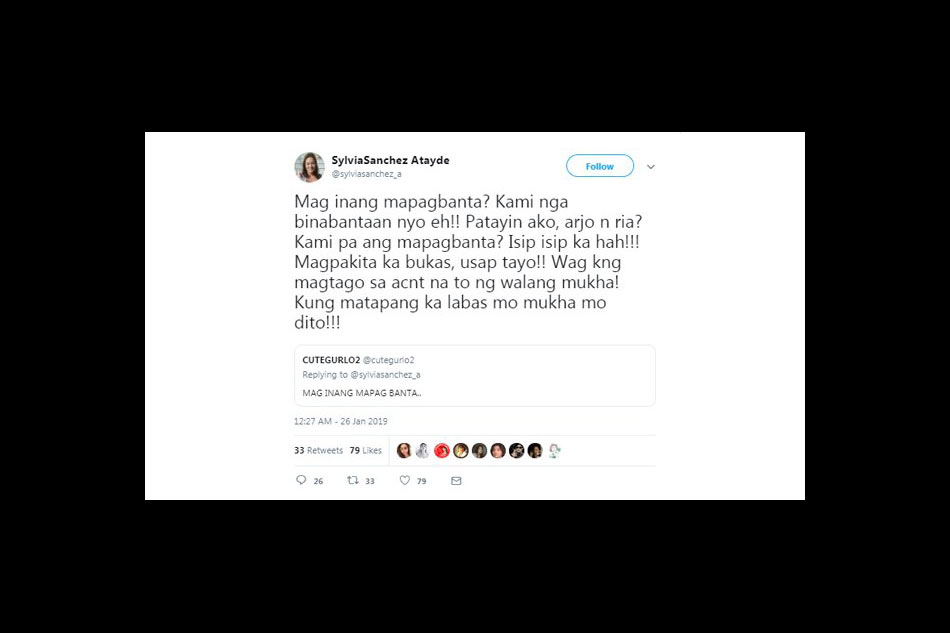
Task: Click the like count 79 beside heart
Action: click(422, 481)
